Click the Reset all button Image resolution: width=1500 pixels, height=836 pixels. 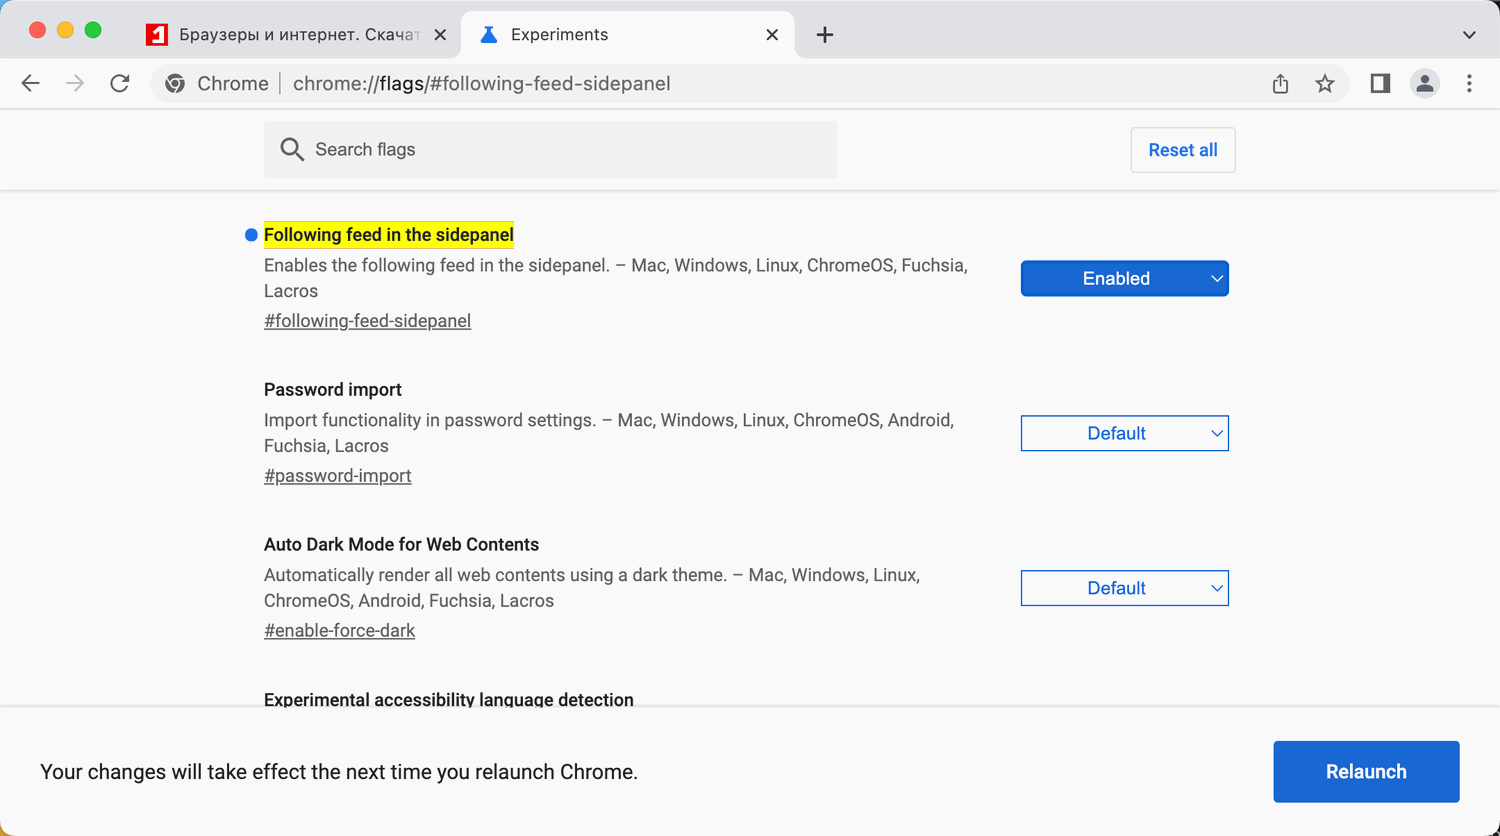tap(1182, 150)
